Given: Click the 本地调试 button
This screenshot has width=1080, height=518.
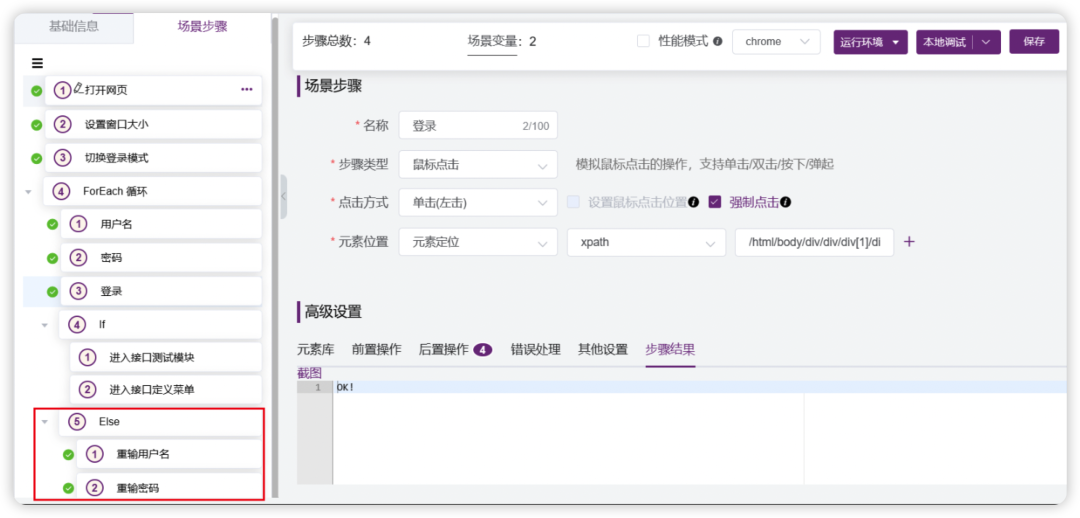Looking at the screenshot, I should click(x=944, y=42).
